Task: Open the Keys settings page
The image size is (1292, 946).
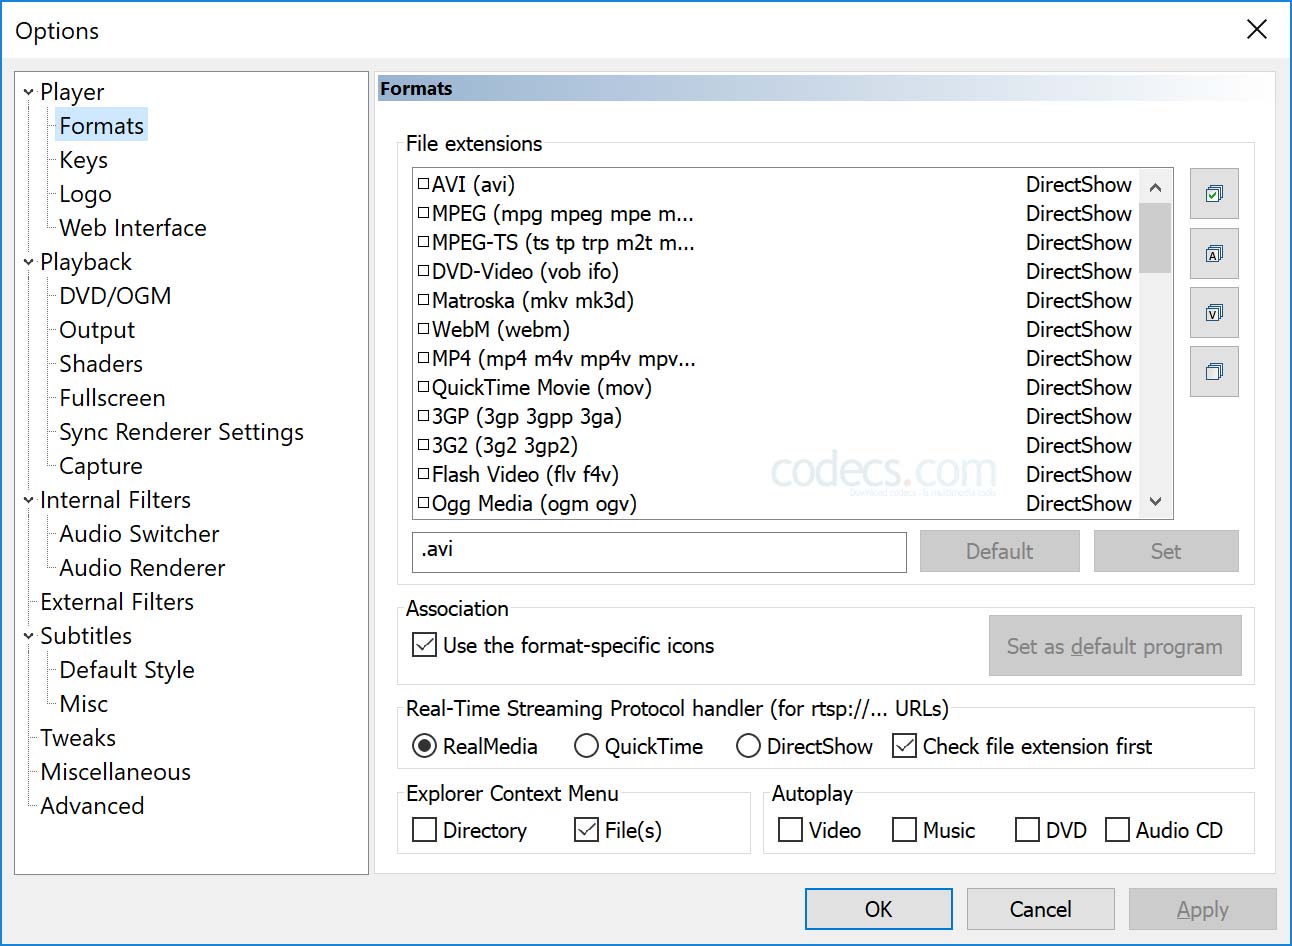Action: tap(82, 159)
